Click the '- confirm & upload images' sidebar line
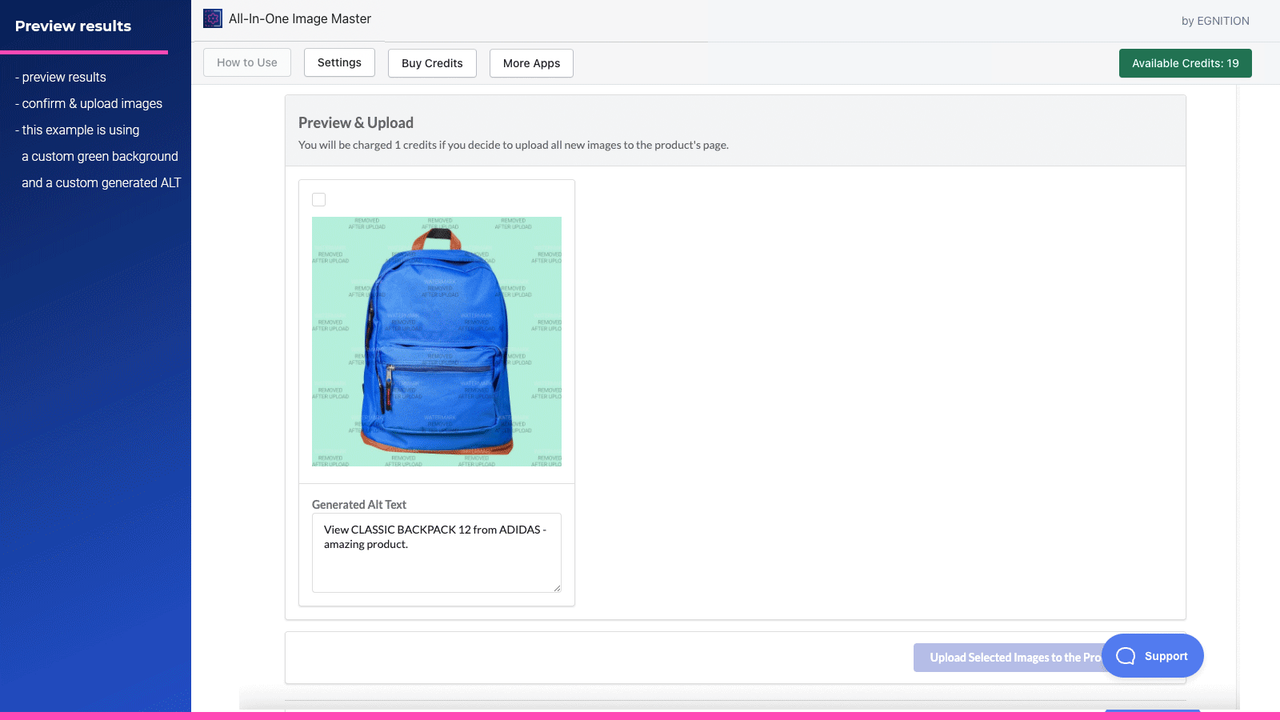The height and width of the screenshot is (720, 1280). coord(88,103)
